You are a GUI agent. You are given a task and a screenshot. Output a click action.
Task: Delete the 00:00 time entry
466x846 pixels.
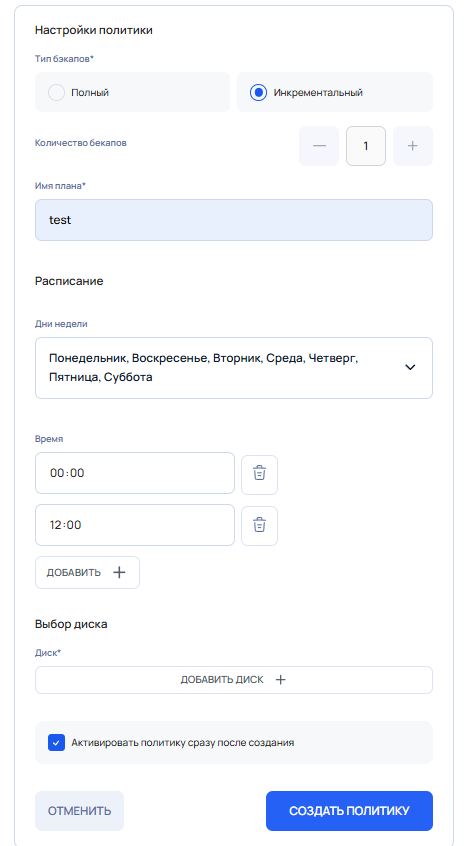(x=259, y=474)
